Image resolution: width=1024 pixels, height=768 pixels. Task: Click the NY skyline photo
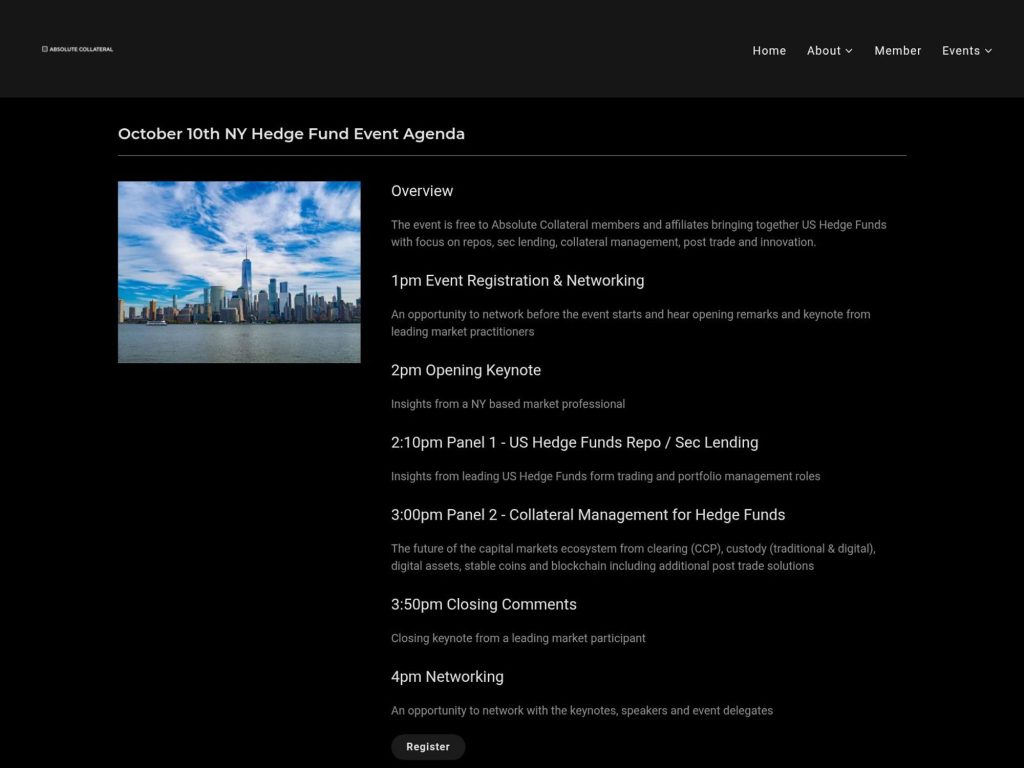(239, 271)
